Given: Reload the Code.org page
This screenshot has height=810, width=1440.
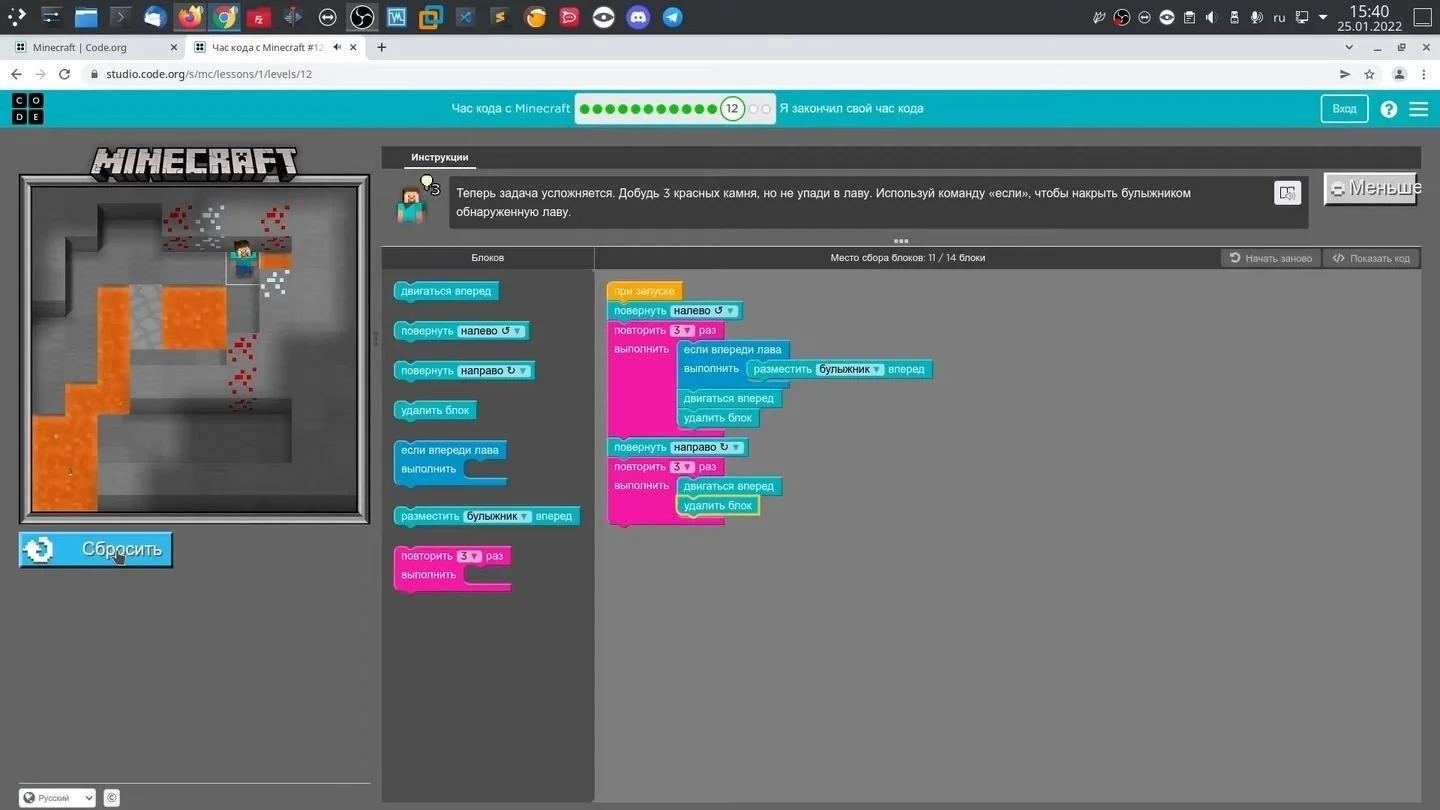Looking at the screenshot, I should point(65,74).
